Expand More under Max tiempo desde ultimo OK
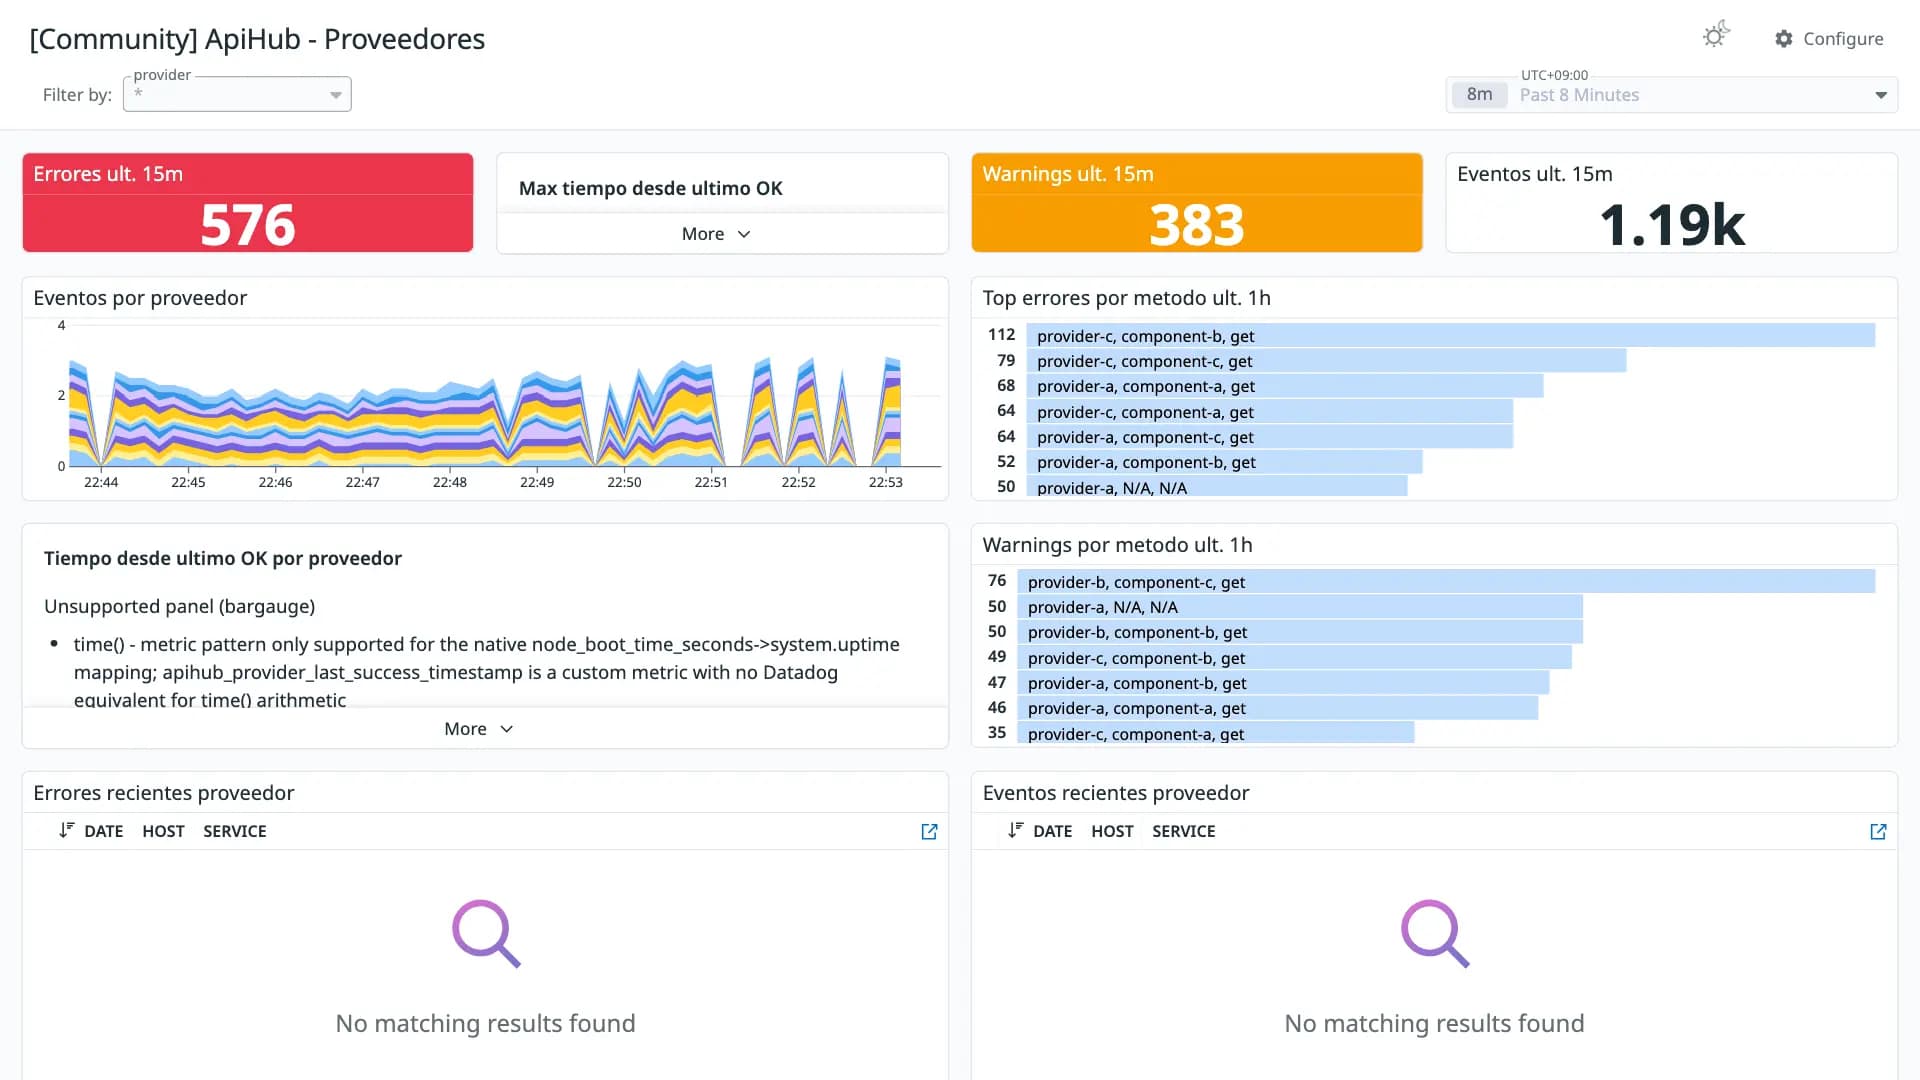This screenshot has height=1080, width=1920. (x=716, y=234)
